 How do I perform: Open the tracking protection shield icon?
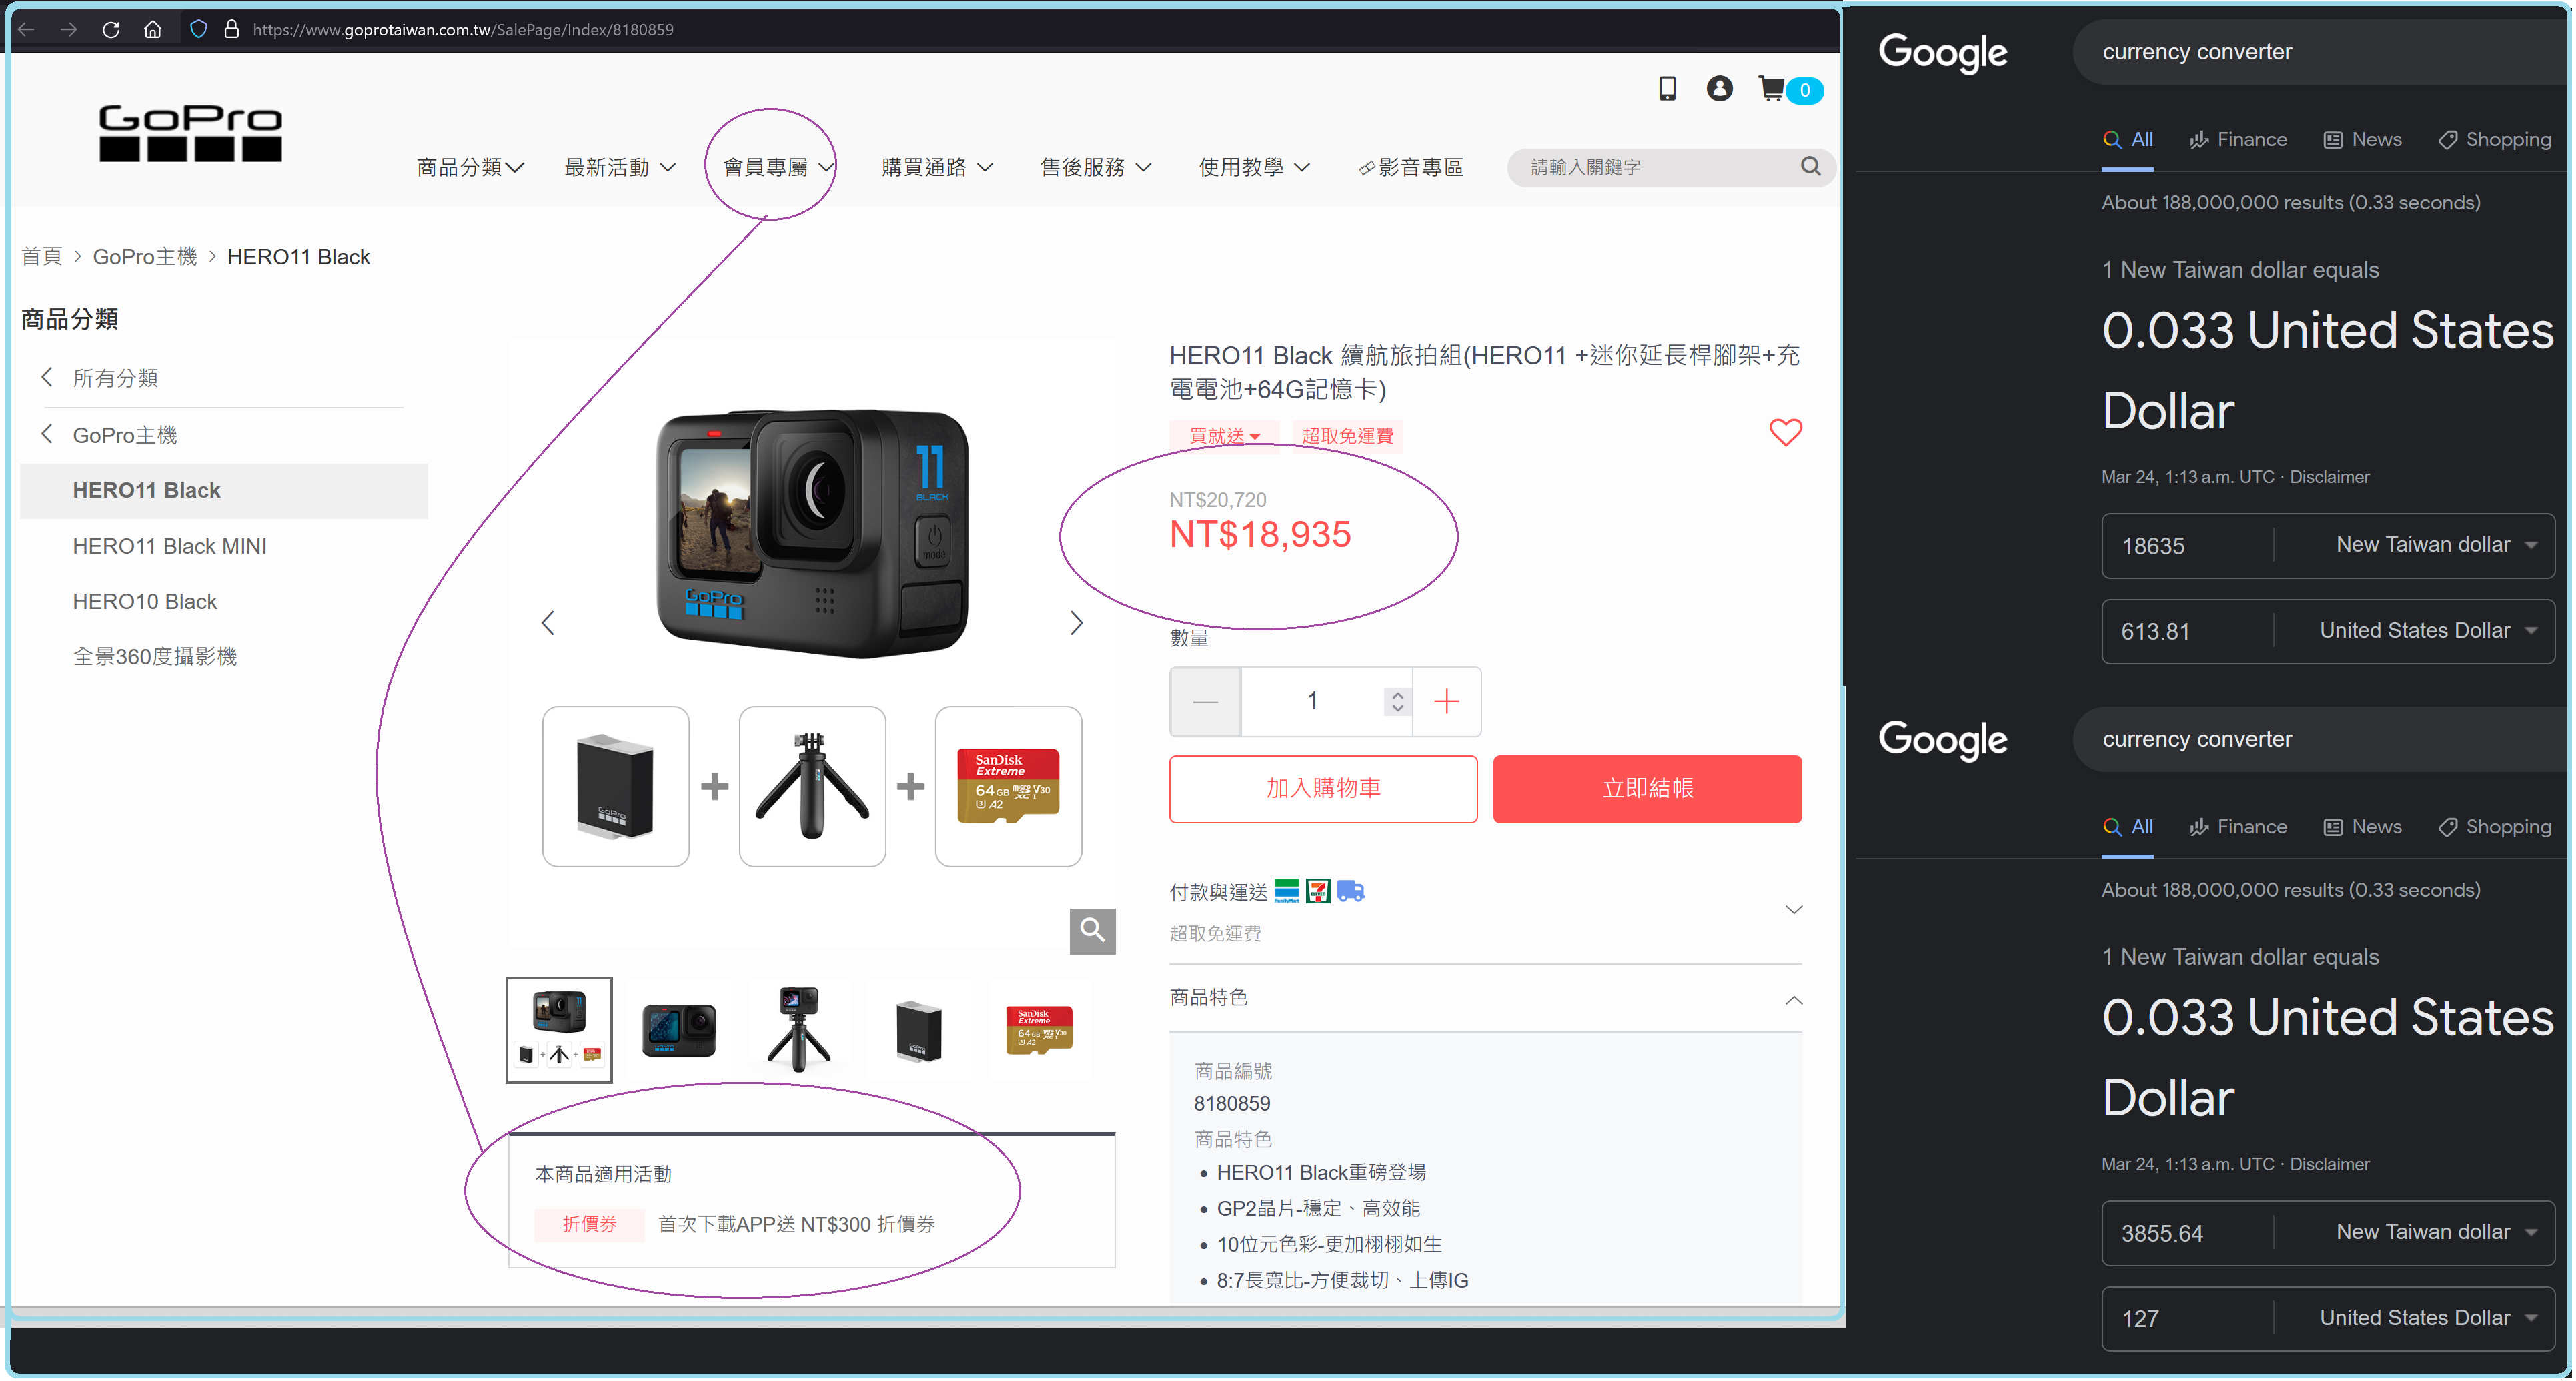[198, 29]
